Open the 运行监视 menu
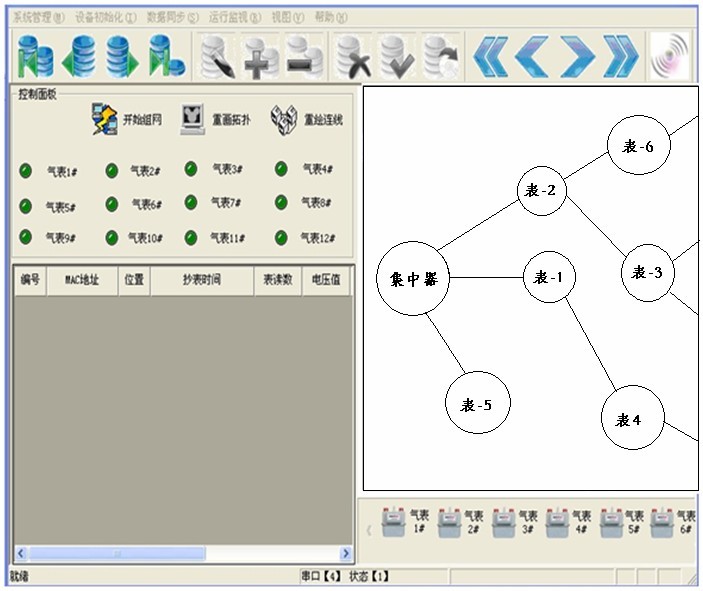Image resolution: width=703 pixels, height=591 pixels. click(235, 17)
